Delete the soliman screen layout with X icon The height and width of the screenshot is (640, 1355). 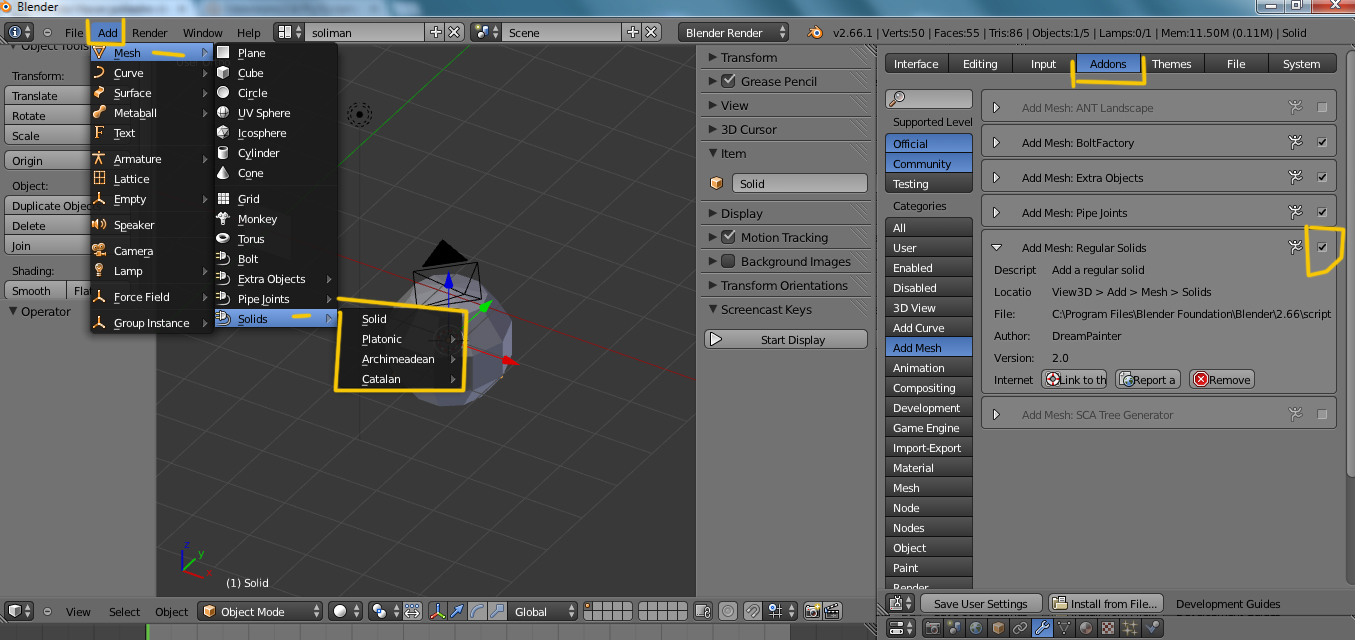(454, 33)
